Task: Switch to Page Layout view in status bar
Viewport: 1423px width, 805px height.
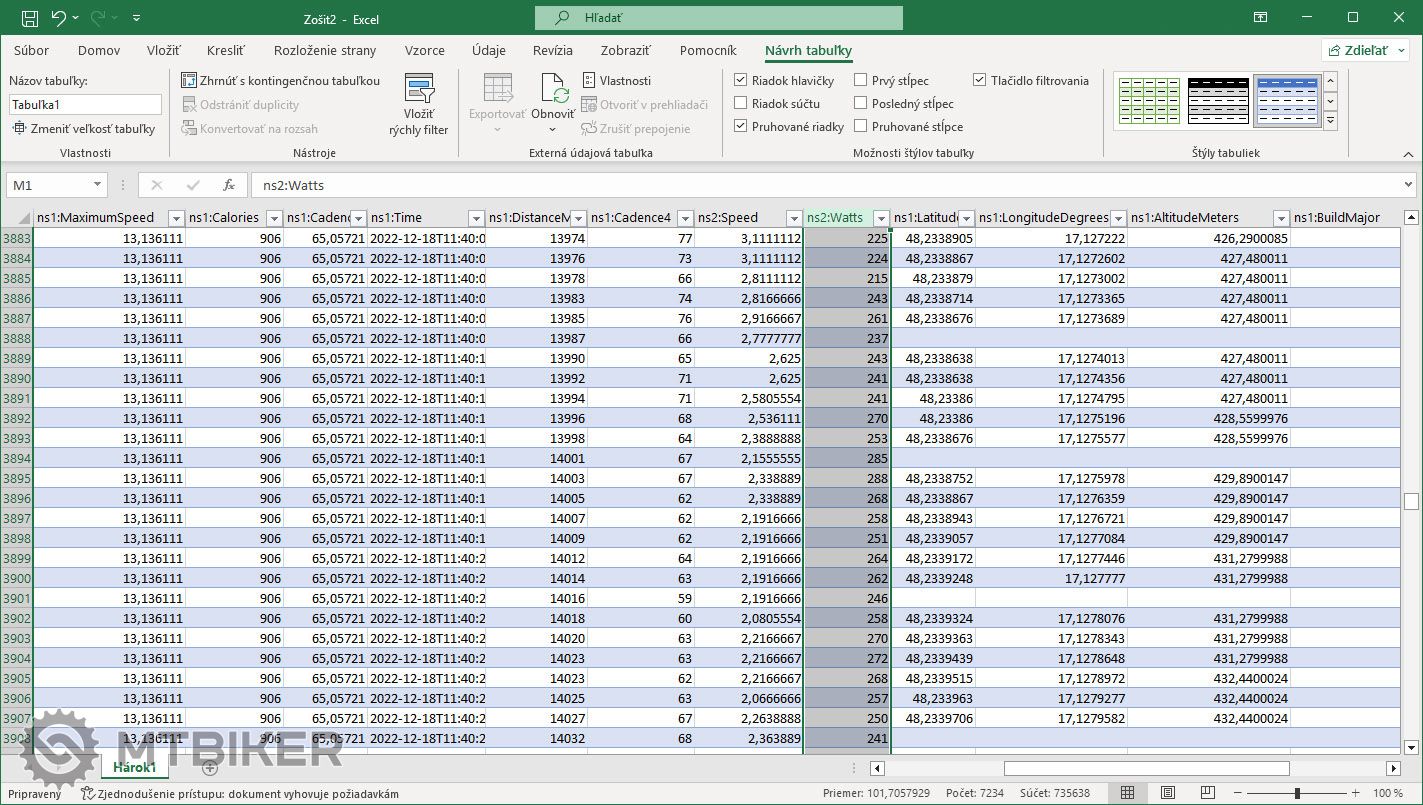Action: [x=1166, y=793]
